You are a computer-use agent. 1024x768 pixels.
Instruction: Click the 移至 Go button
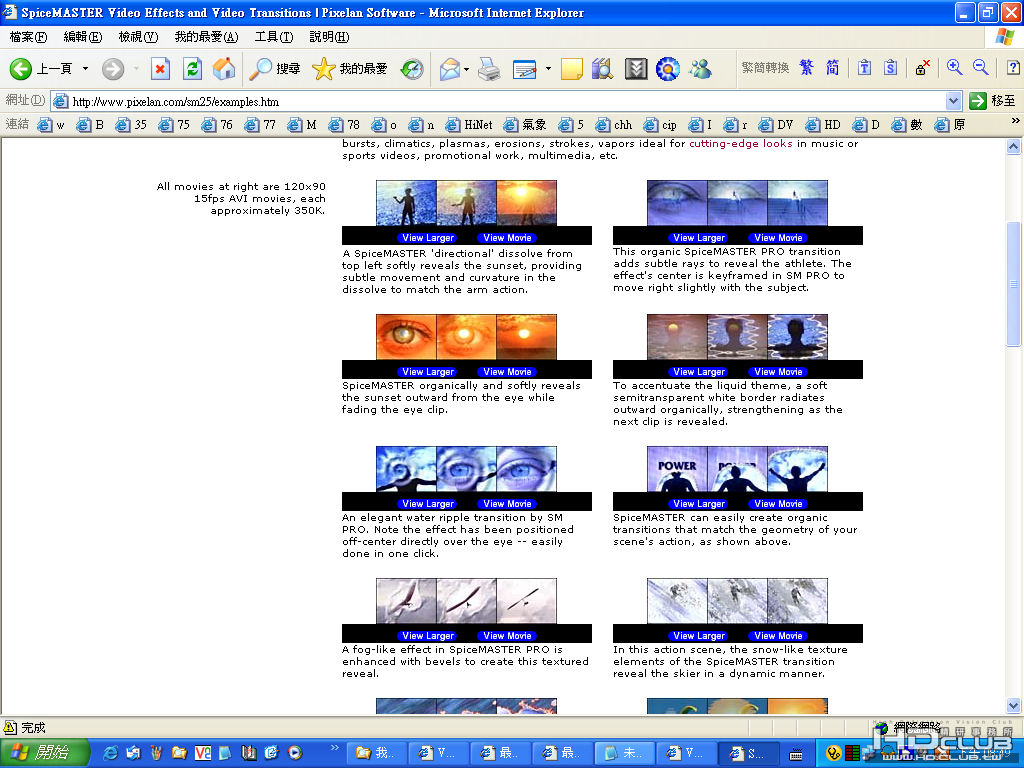tap(993, 101)
